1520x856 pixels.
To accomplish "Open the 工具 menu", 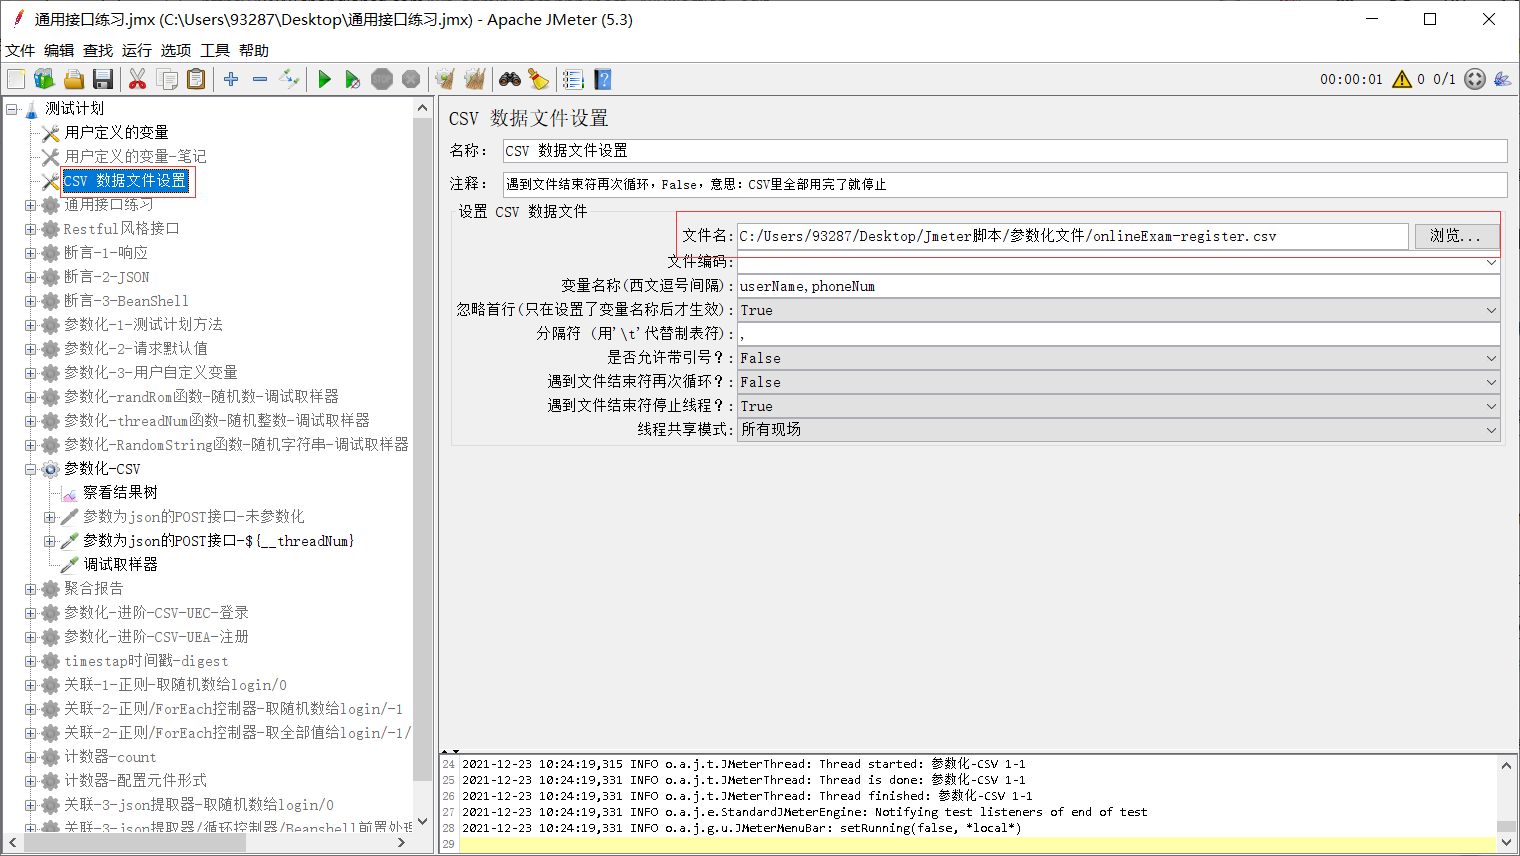I will [x=215, y=50].
